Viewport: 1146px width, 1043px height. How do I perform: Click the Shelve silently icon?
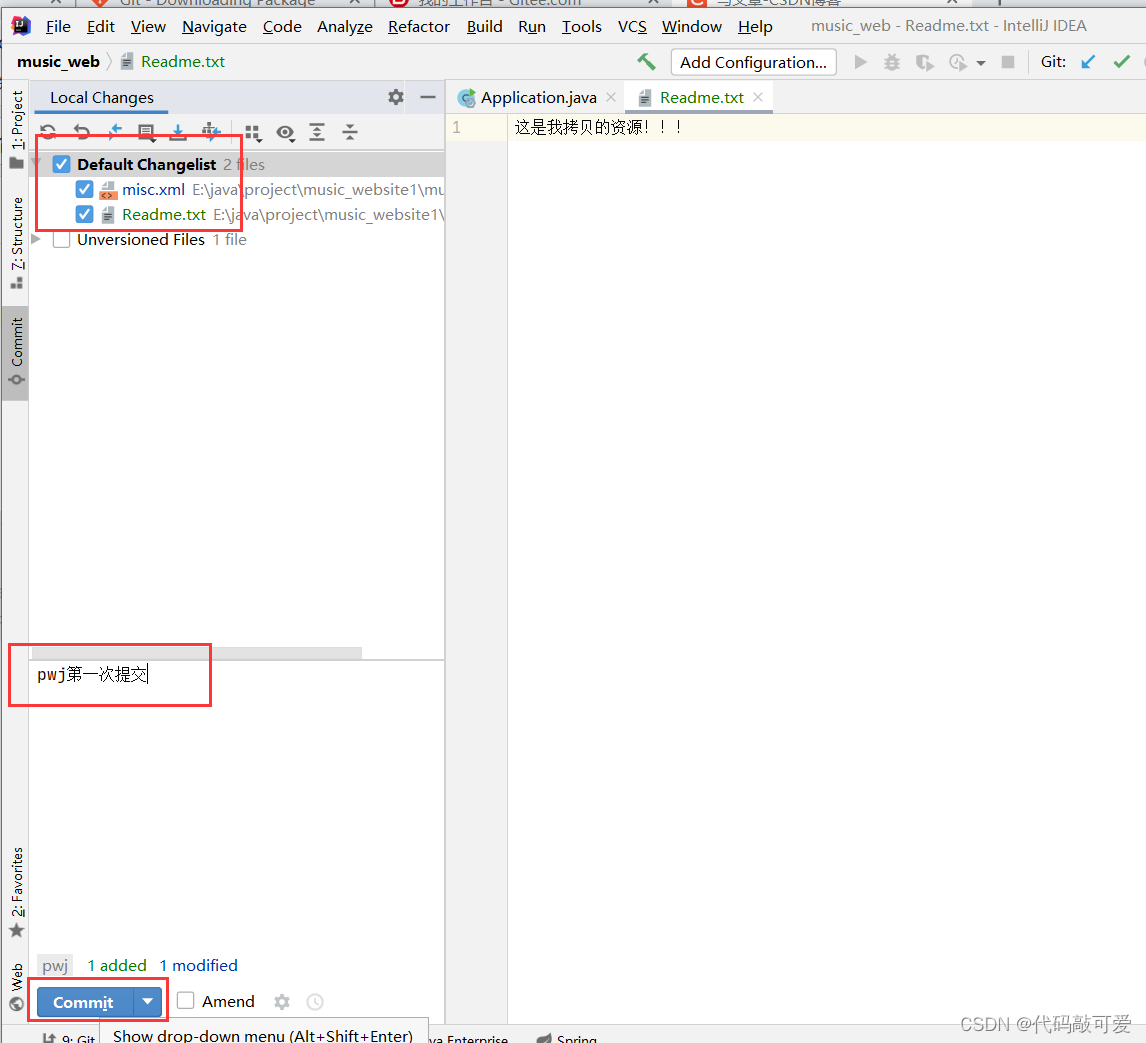coord(178,132)
